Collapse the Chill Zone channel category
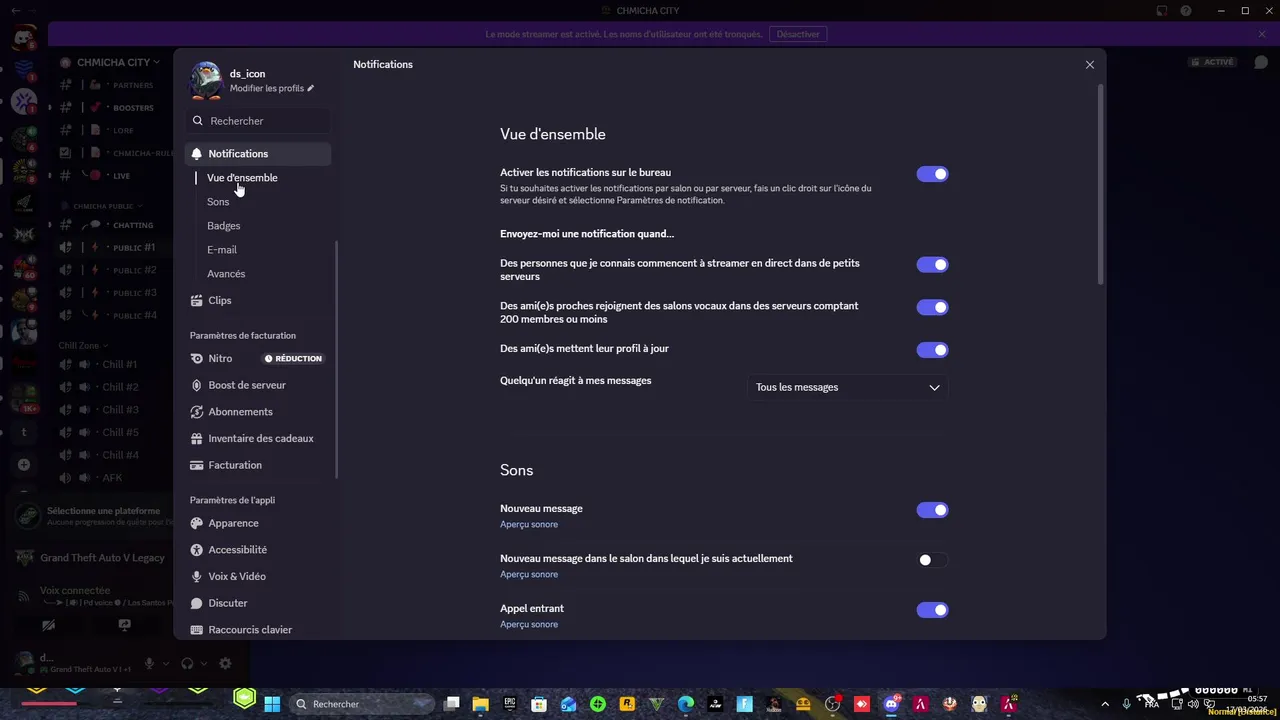Image resolution: width=1280 pixels, height=720 pixels. pyautogui.click(x=82, y=345)
